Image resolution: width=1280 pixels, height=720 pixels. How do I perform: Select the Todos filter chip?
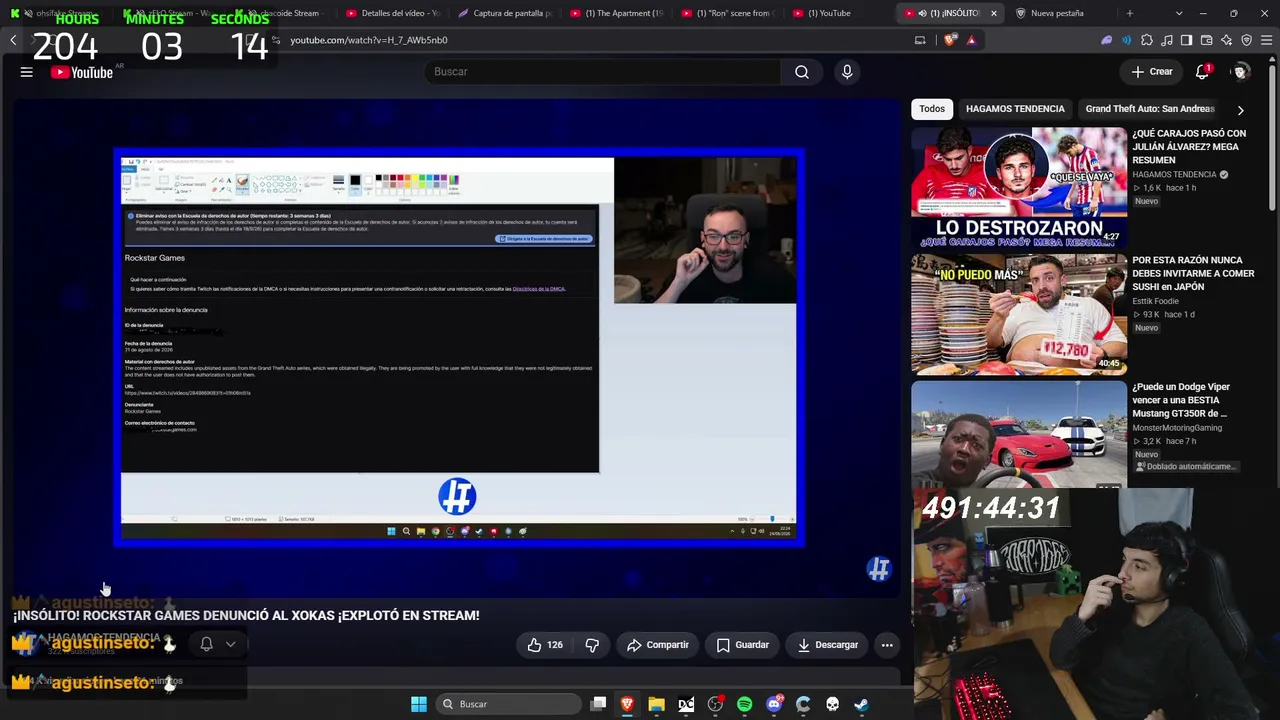pos(932,109)
